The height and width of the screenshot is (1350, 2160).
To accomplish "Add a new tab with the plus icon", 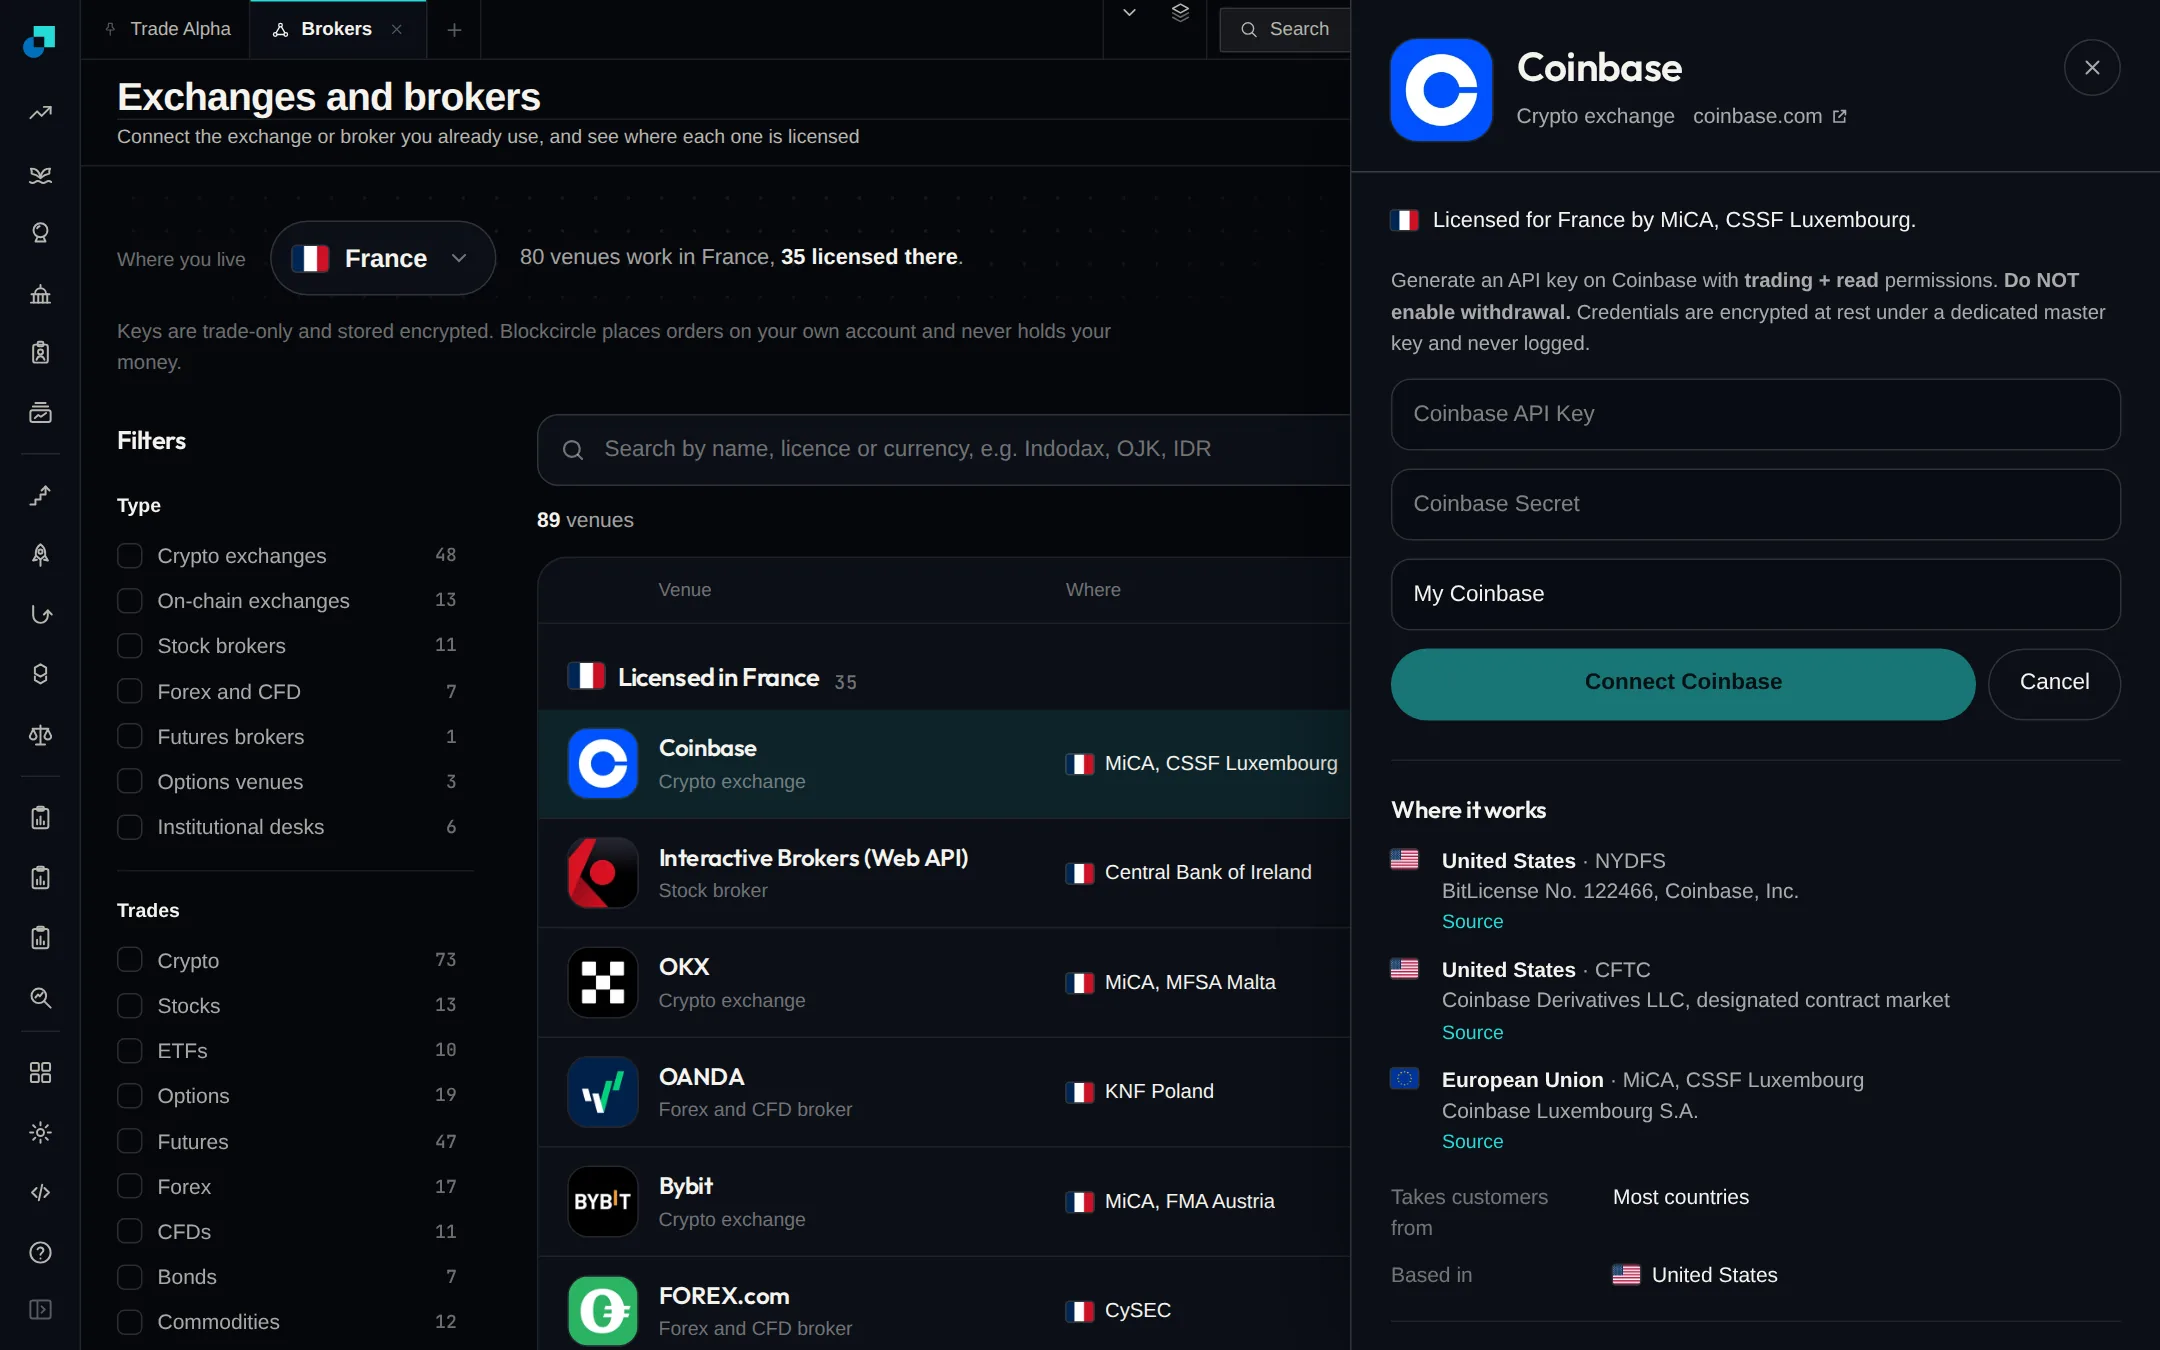I will [454, 30].
